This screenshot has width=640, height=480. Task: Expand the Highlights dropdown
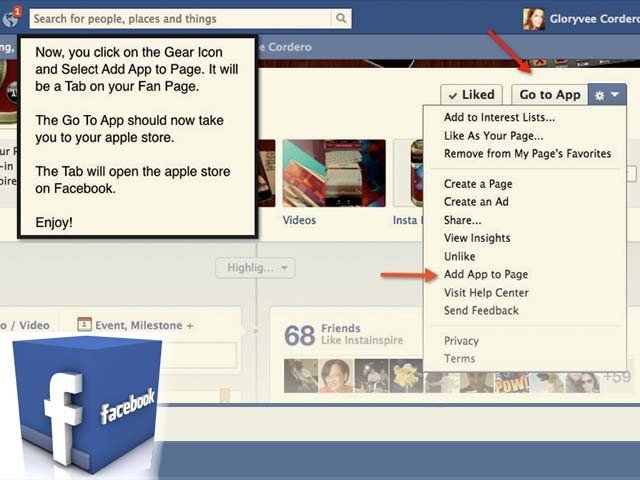pyautogui.click(x=255, y=268)
